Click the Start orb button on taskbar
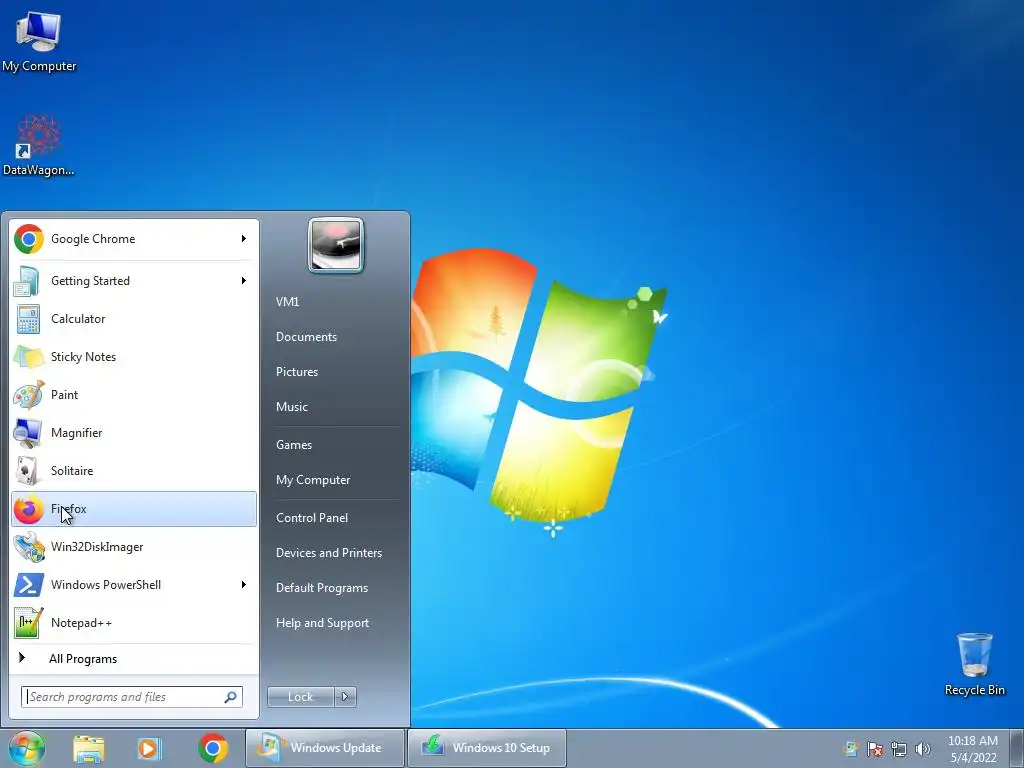Screen dimensions: 1024x768 26,748
